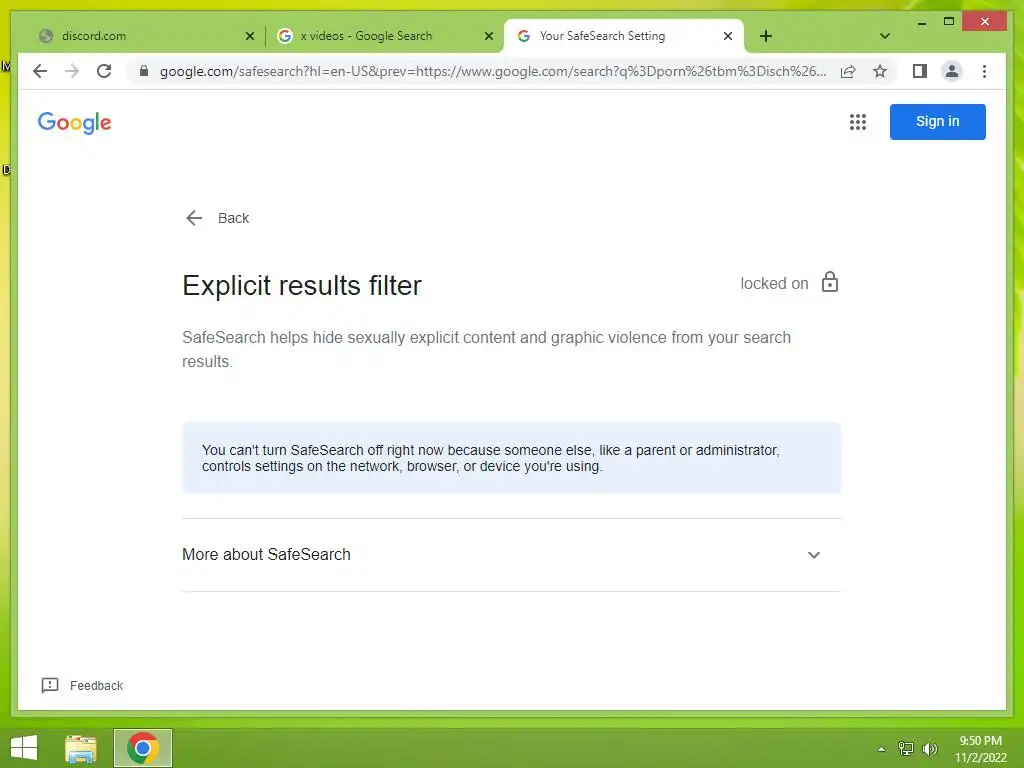Show hidden system tray icons
Viewport: 1024px width, 768px height.
(x=881, y=749)
